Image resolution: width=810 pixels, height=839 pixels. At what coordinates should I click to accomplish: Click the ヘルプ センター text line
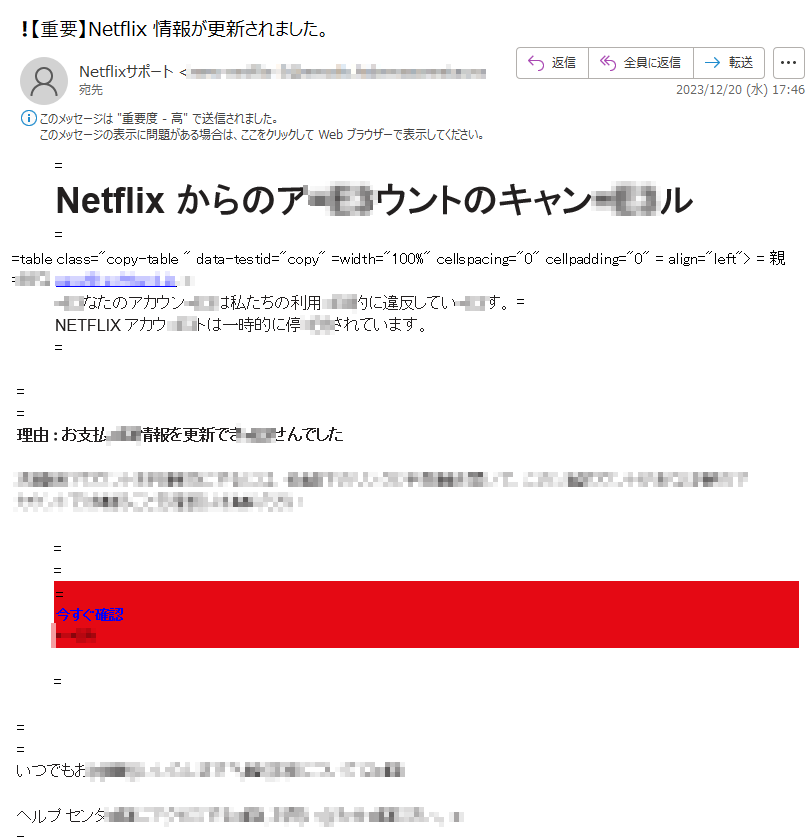click(239, 816)
